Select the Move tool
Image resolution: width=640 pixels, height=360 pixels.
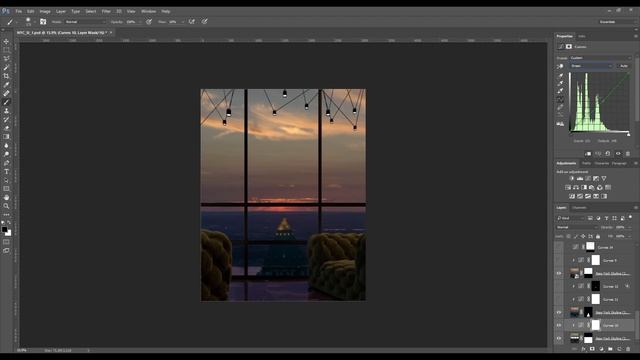coord(6,42)
